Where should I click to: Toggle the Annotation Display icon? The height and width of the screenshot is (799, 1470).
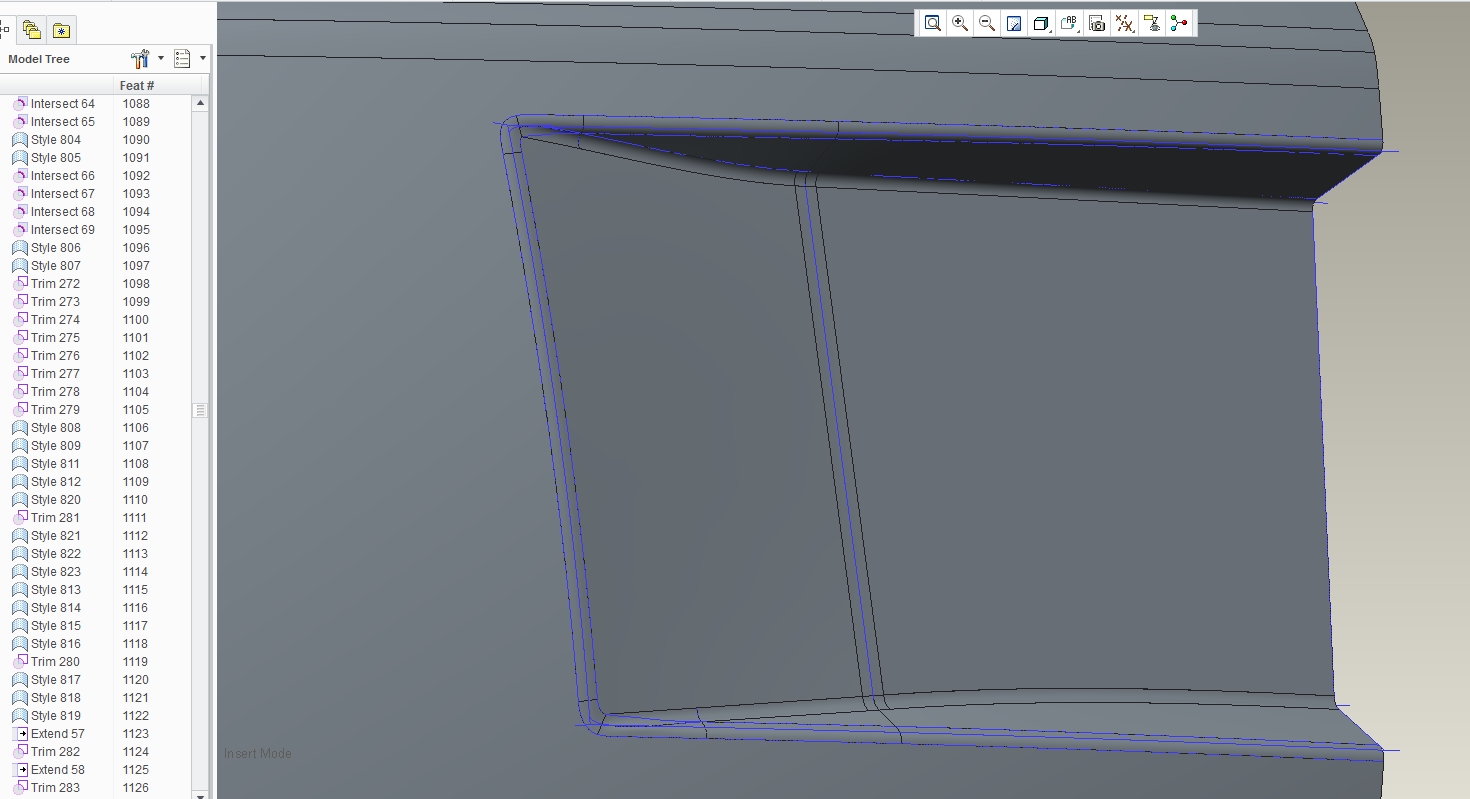click(x=1152, y=23)
